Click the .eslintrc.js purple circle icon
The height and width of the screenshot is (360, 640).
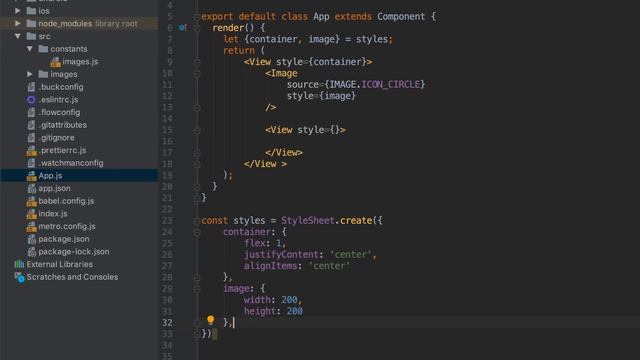pyautogui.click(x=31, y=100)
